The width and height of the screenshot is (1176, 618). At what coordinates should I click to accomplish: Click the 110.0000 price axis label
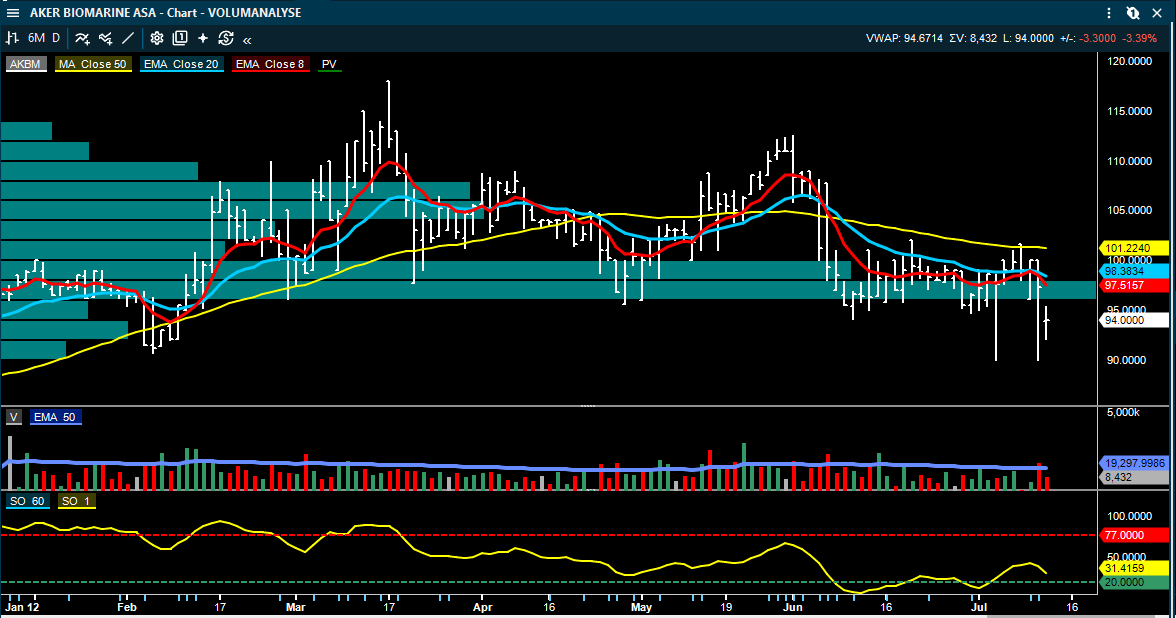pyautogui.click(x=1130, y=161)
